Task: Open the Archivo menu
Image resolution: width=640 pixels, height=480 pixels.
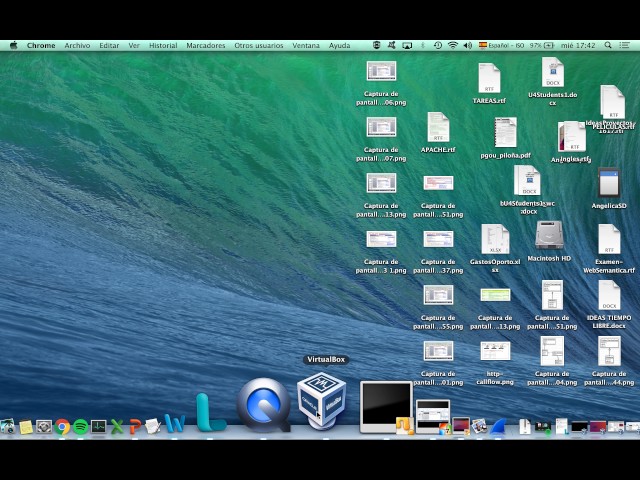Action: tap(77, 45)
